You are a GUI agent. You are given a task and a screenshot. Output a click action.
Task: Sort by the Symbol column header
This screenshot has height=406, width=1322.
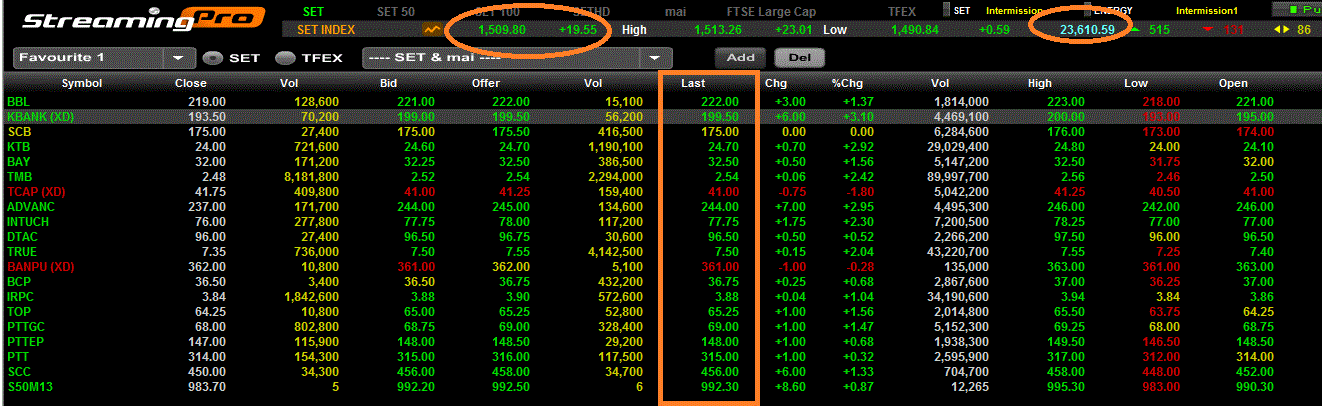(x=82, y=84)
